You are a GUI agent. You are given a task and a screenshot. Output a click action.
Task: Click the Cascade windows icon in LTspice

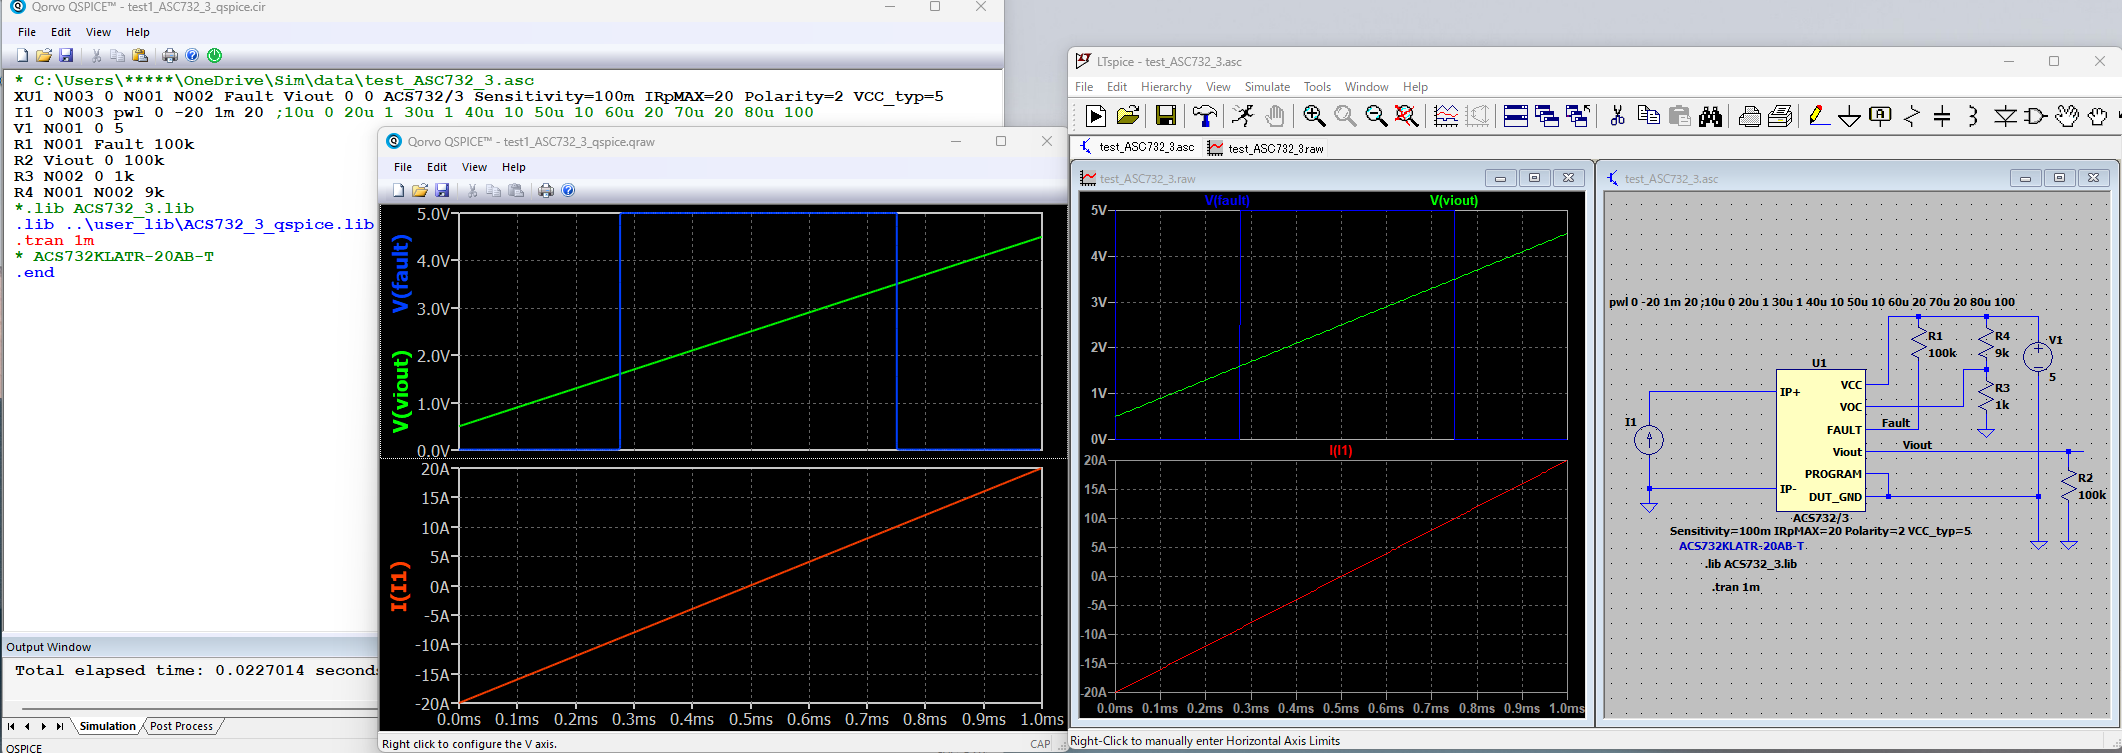click(x=1547, y=116)
